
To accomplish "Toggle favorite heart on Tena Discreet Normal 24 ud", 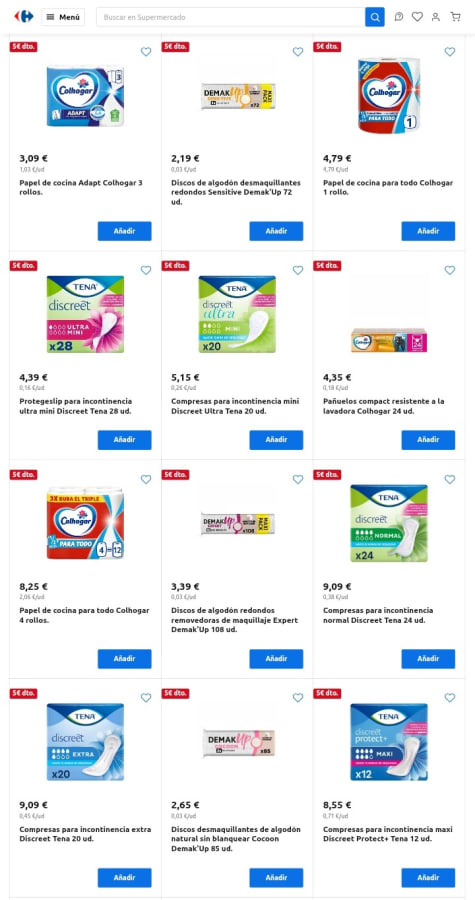I will [x=450, y=479].
